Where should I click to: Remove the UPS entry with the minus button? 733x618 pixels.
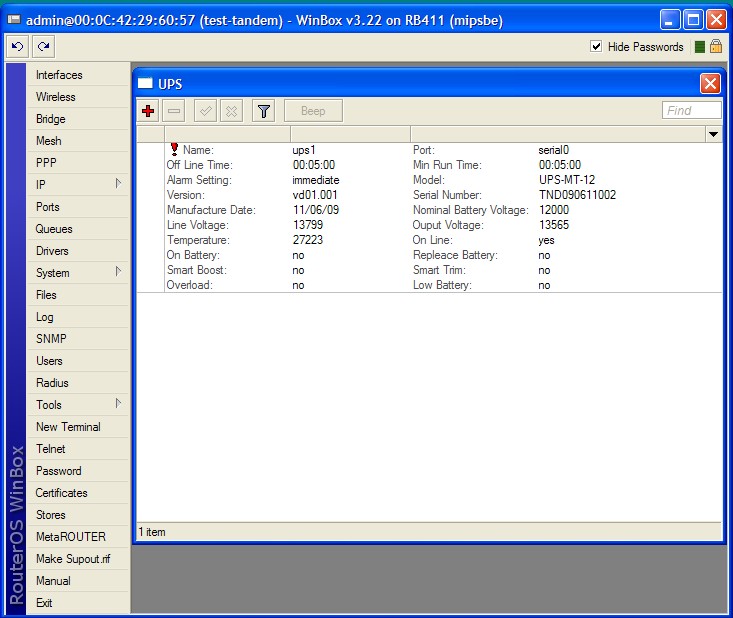point(174,111)
